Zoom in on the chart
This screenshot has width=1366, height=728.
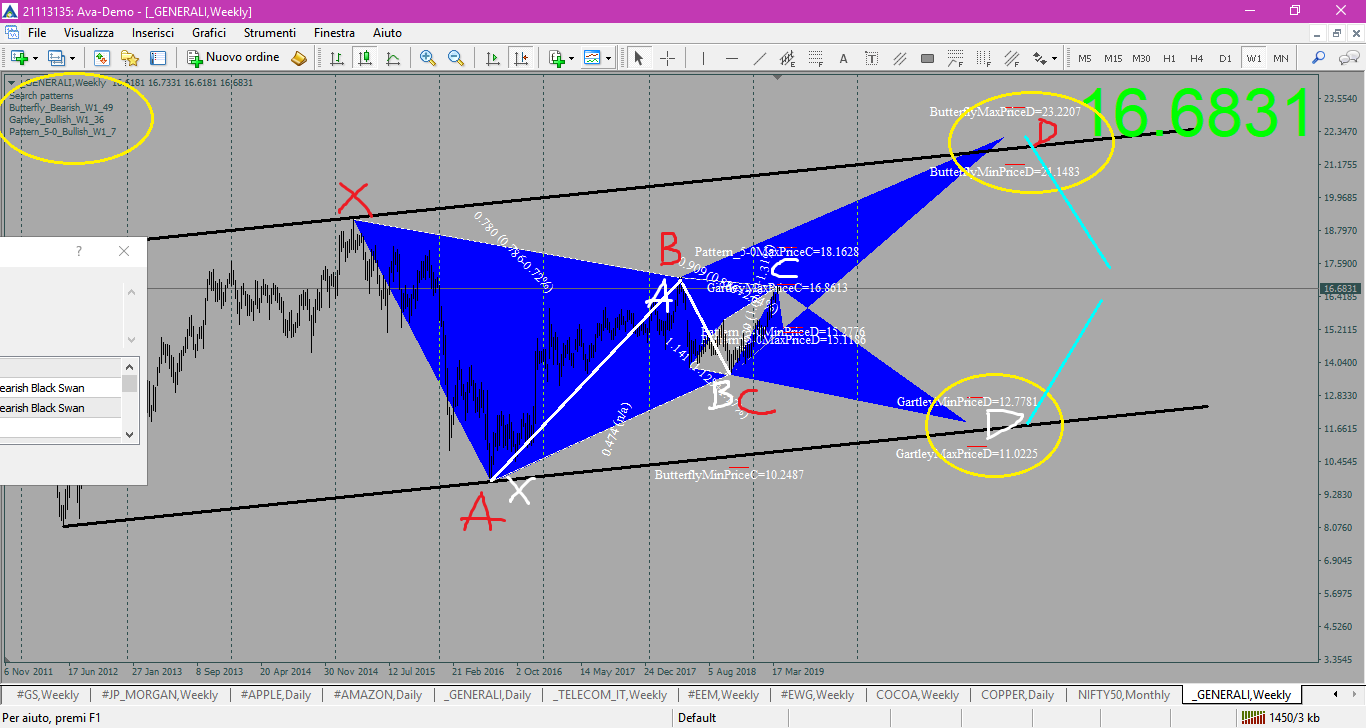pos(428,58)
